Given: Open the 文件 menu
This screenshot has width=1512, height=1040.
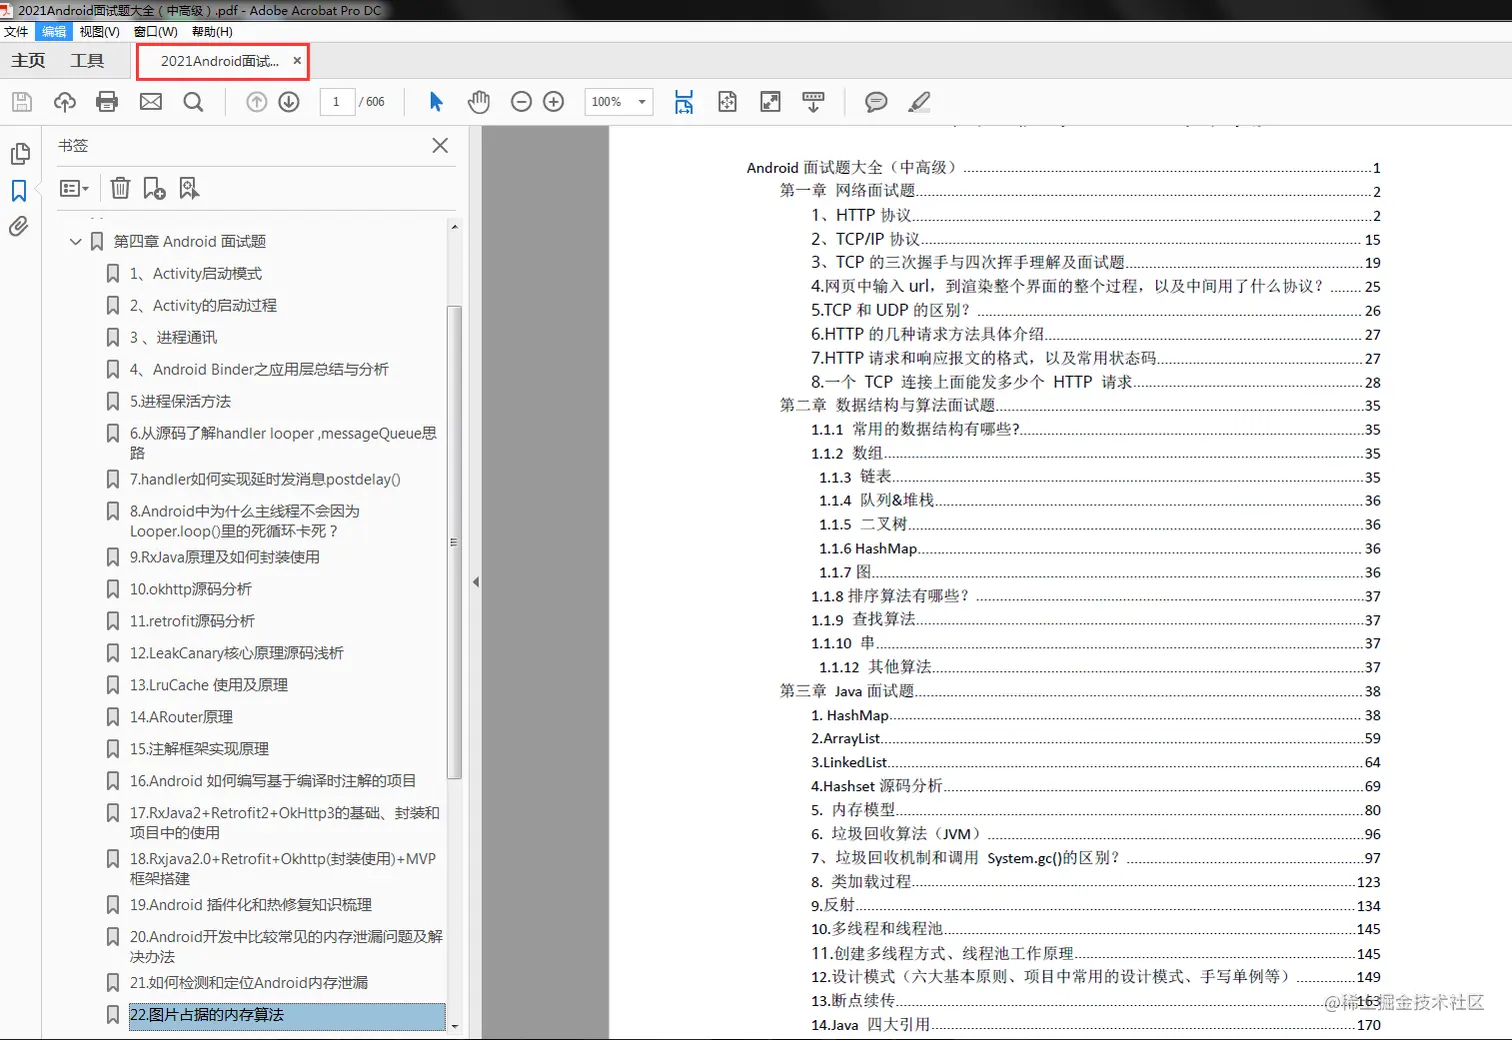Looking at the screenshot, I should coord(16,32).
